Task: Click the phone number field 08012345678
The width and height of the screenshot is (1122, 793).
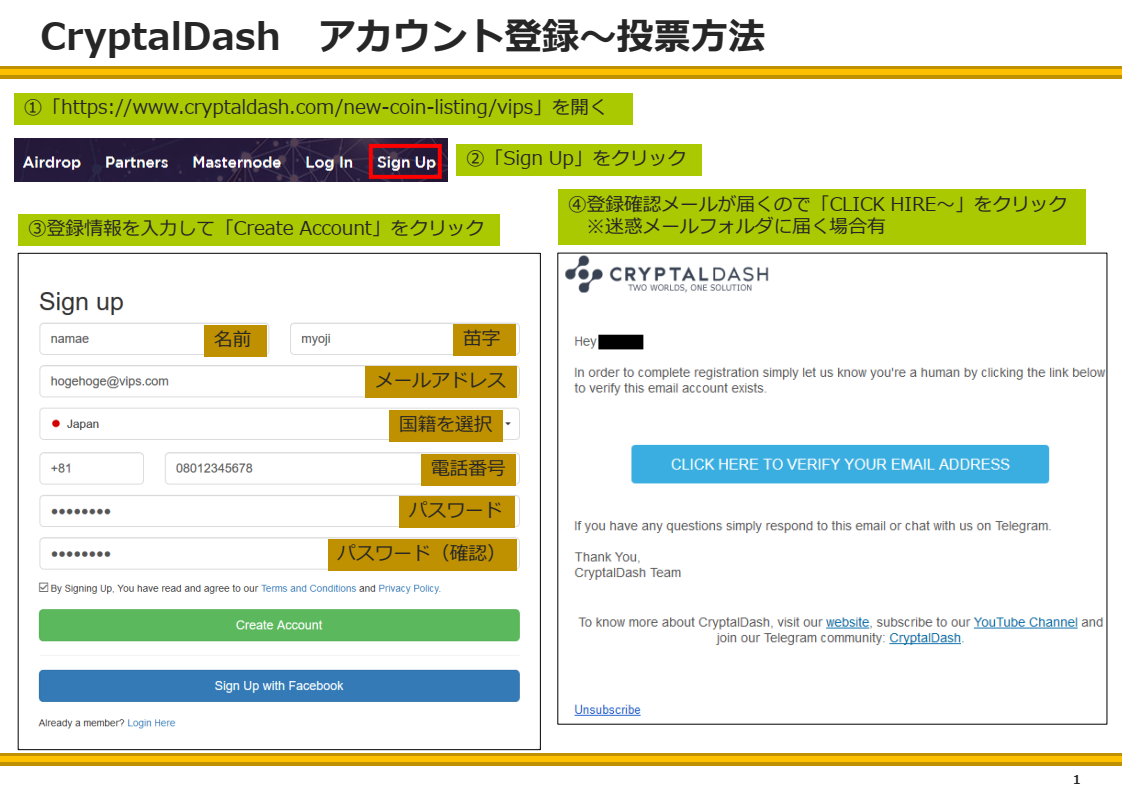Action: point(342,469)
